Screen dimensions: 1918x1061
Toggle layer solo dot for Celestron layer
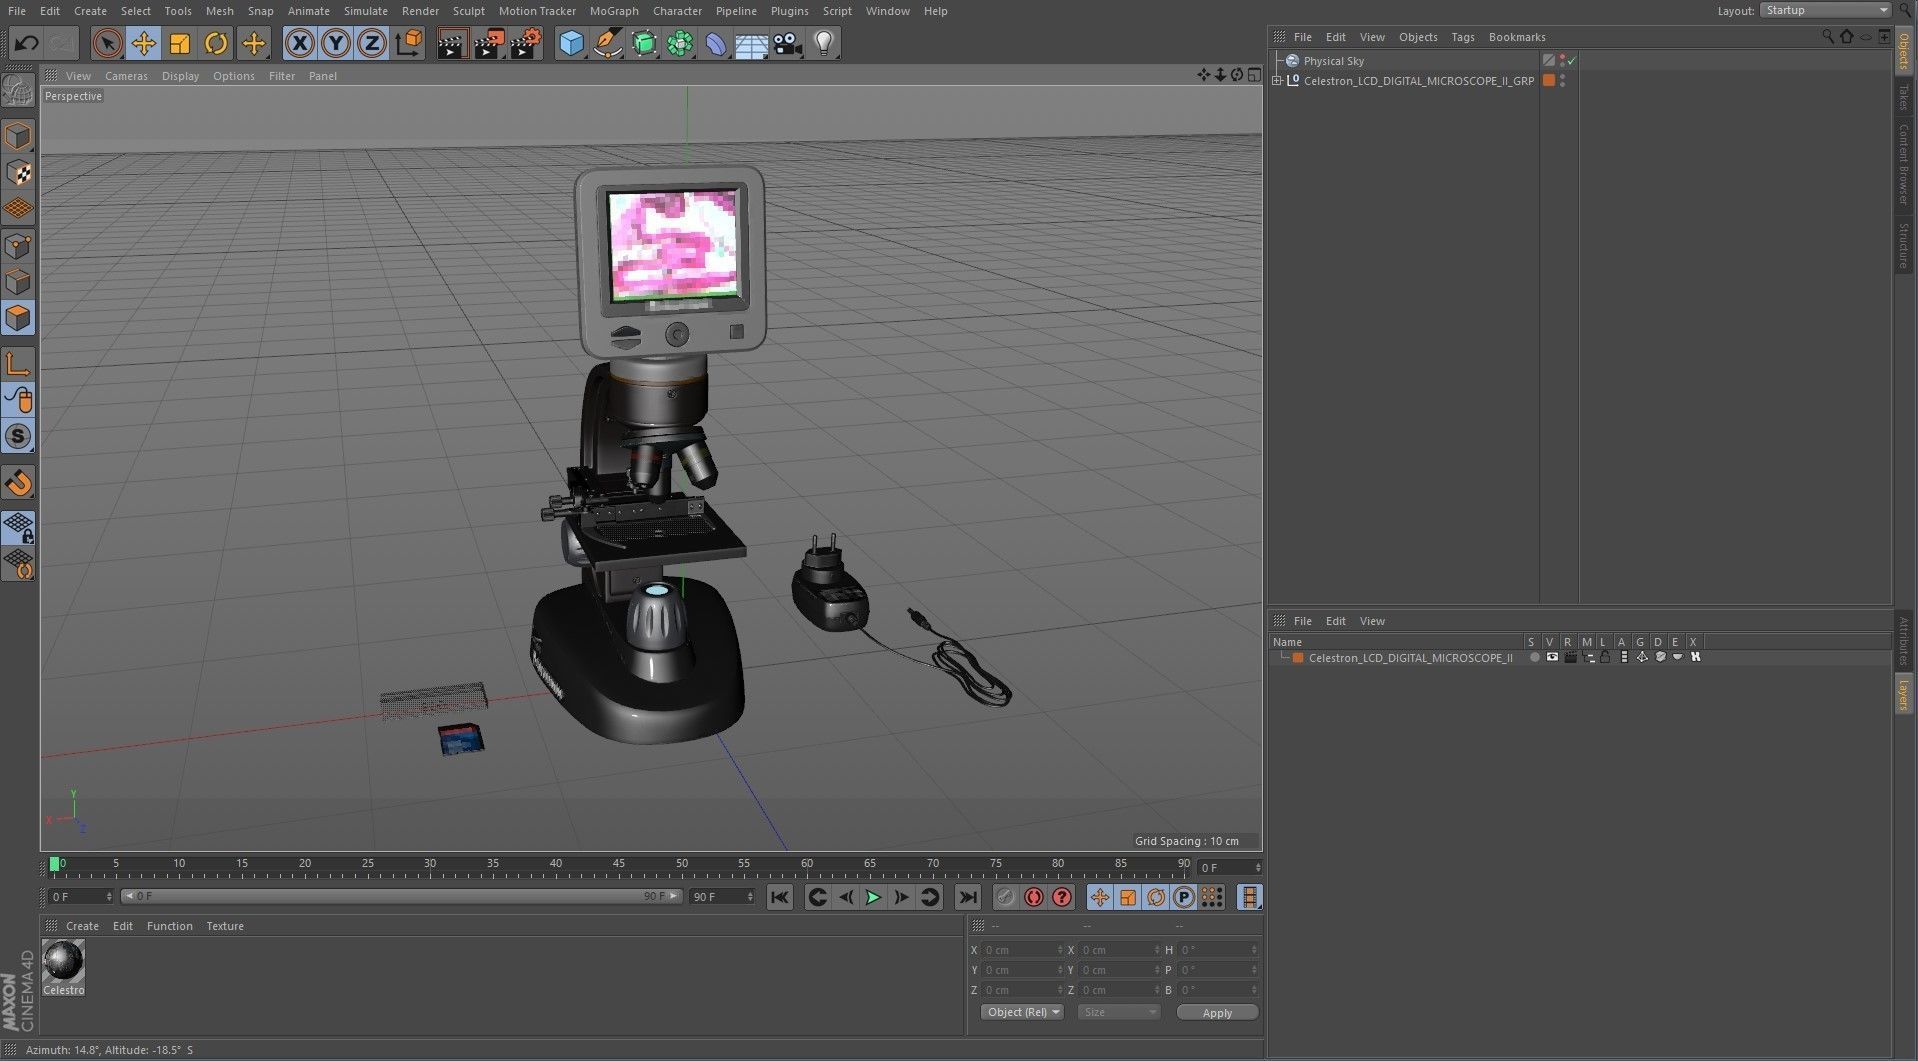tap(1534, 657)
